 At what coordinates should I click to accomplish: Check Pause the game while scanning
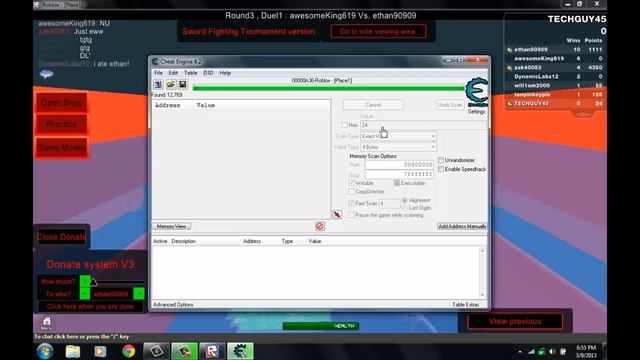point(351,215)
